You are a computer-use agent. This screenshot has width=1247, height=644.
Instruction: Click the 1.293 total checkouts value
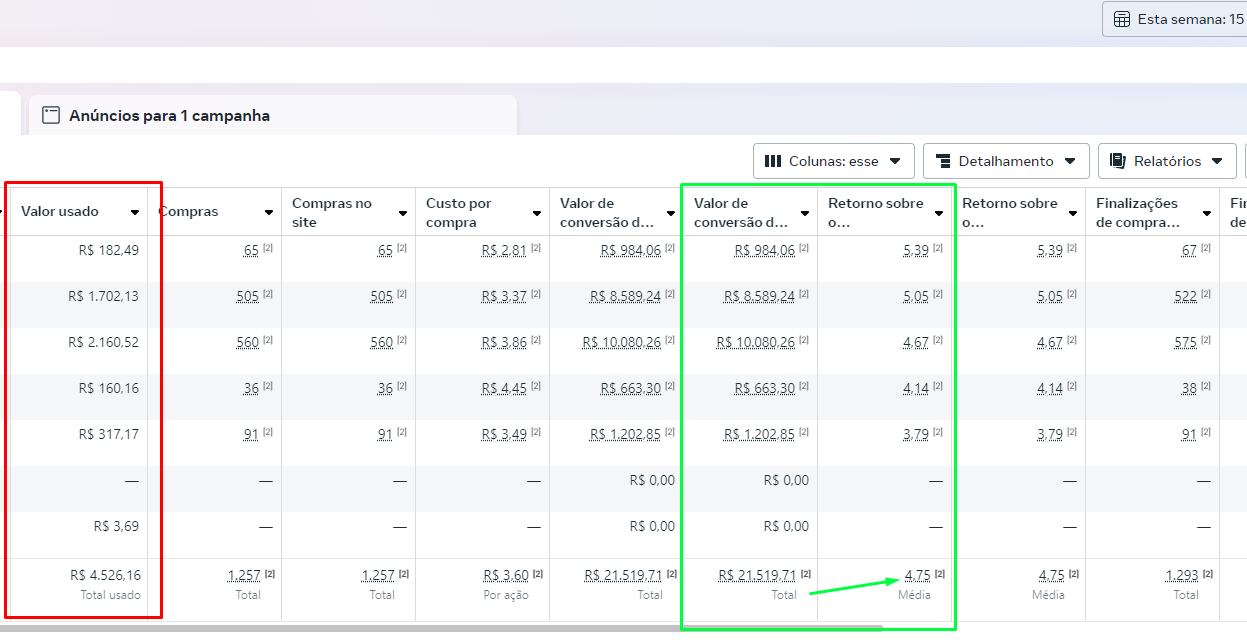1183,575
